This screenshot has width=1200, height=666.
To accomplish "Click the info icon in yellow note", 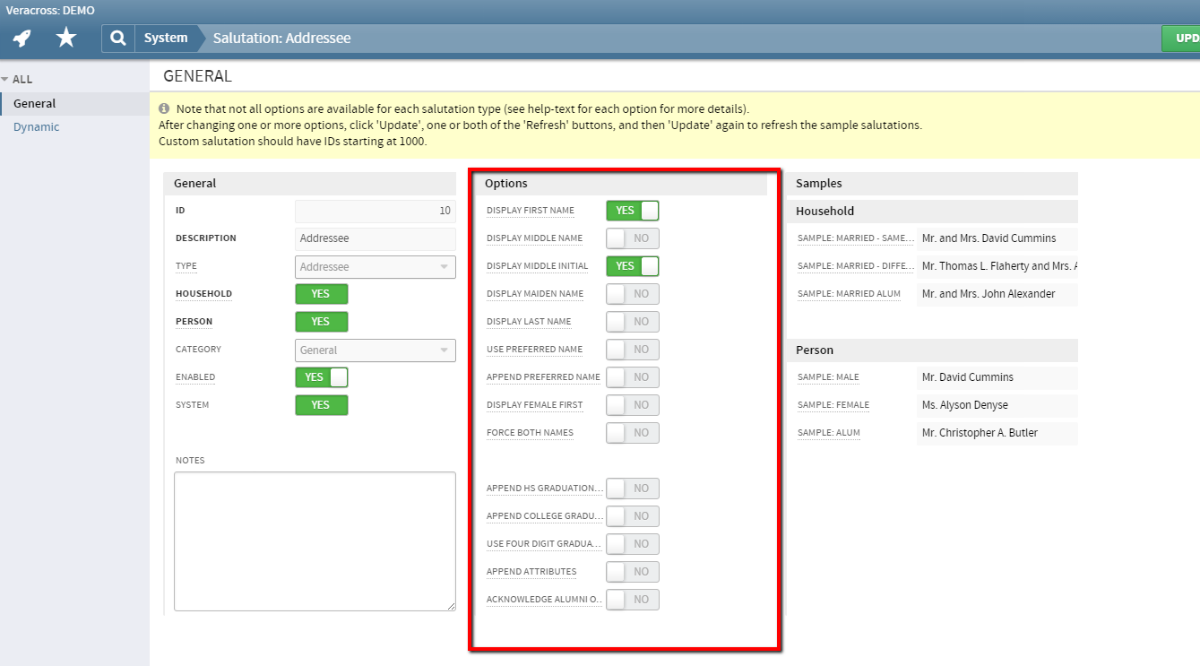I will [x=165, y=108].
